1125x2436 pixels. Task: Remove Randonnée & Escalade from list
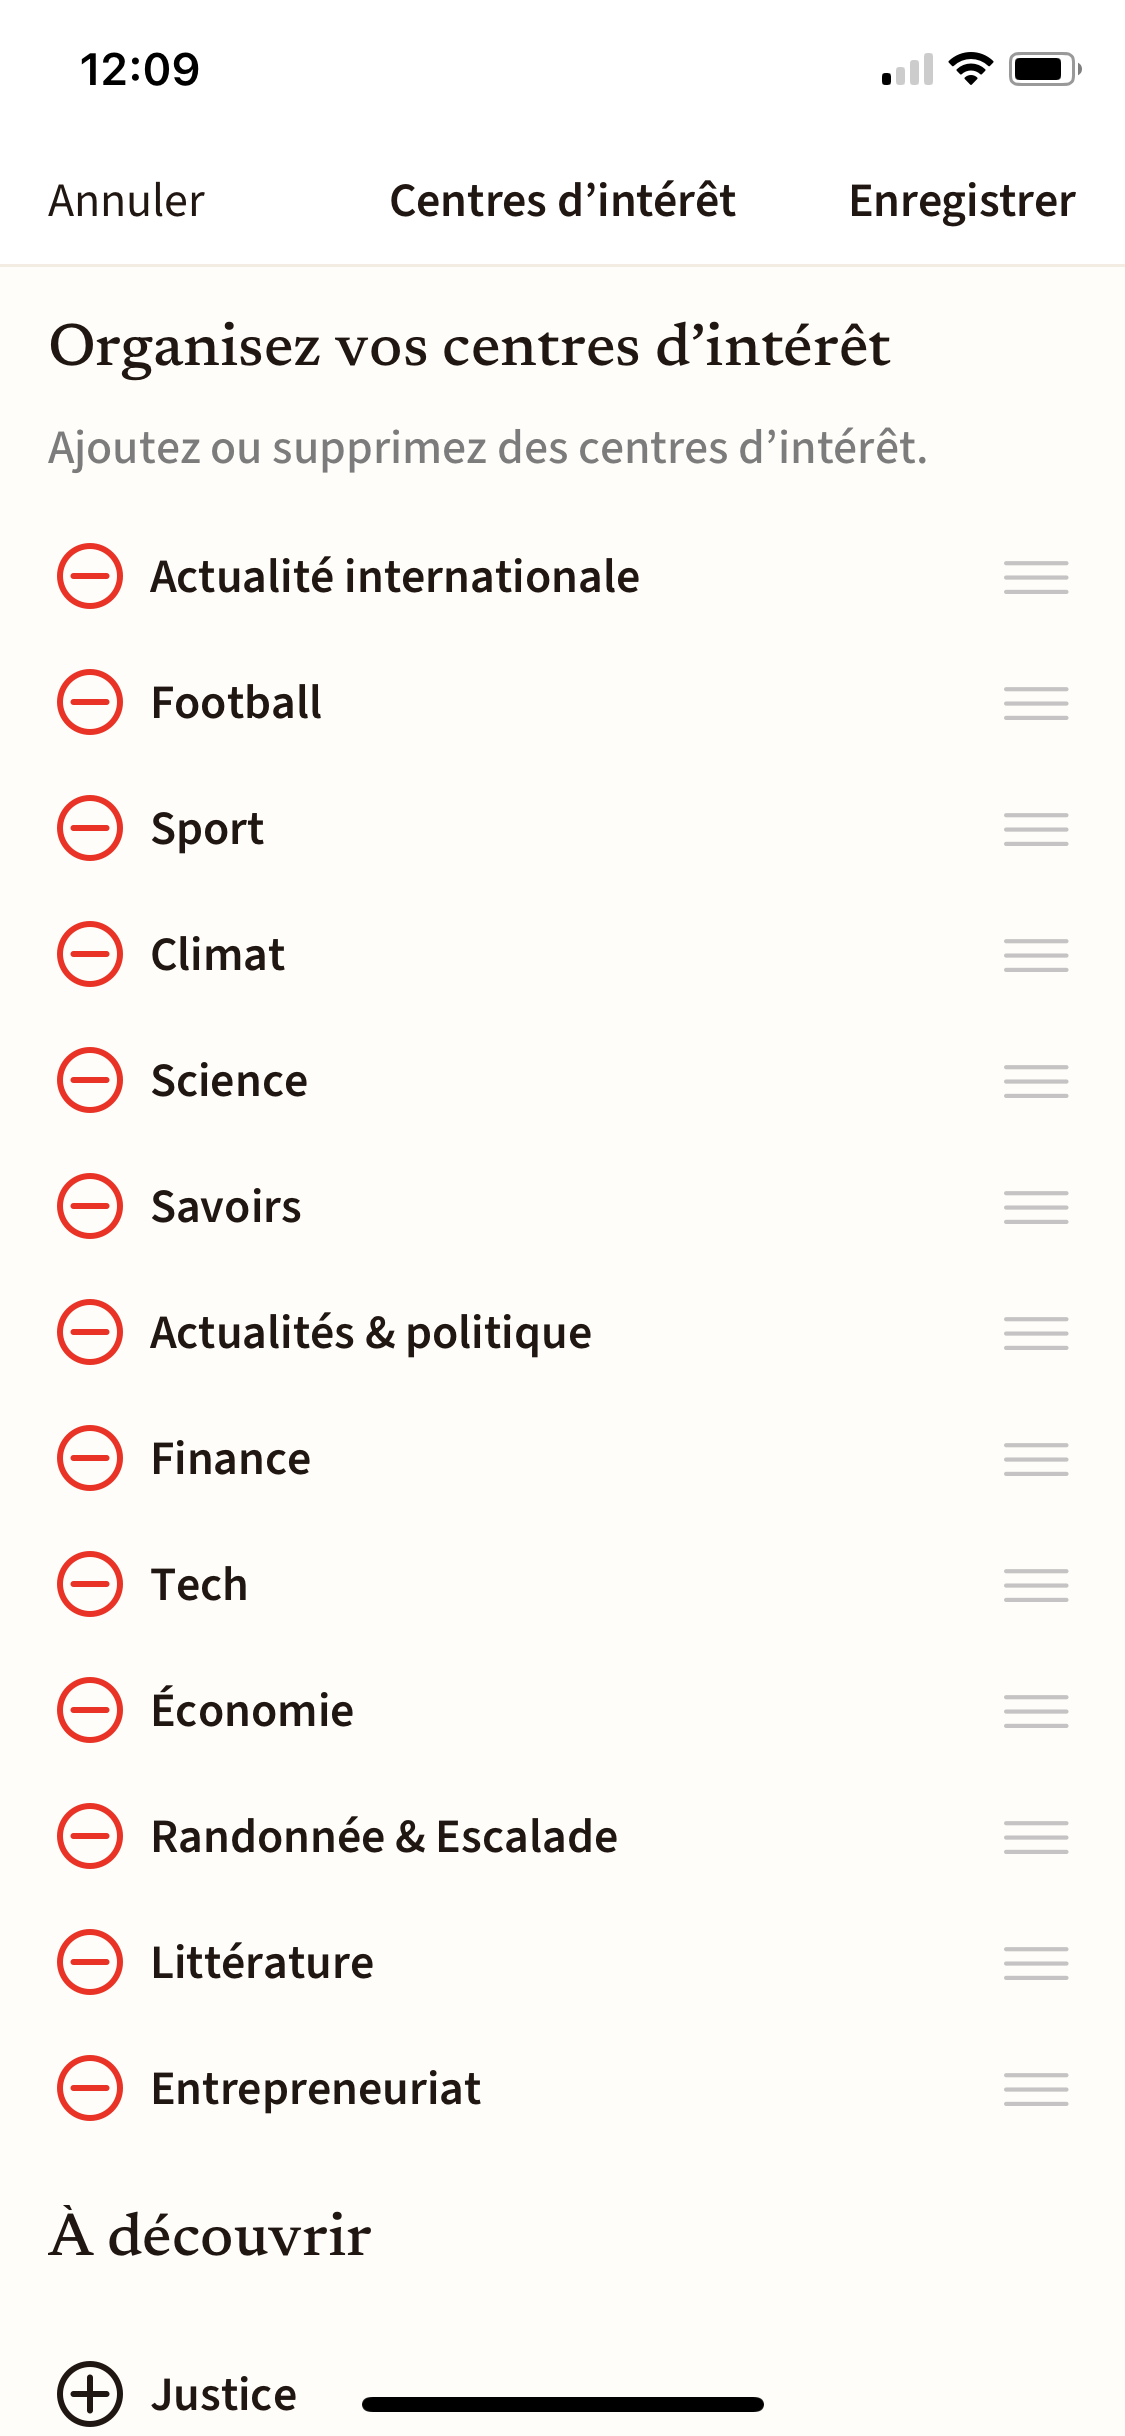point(90,1836)
